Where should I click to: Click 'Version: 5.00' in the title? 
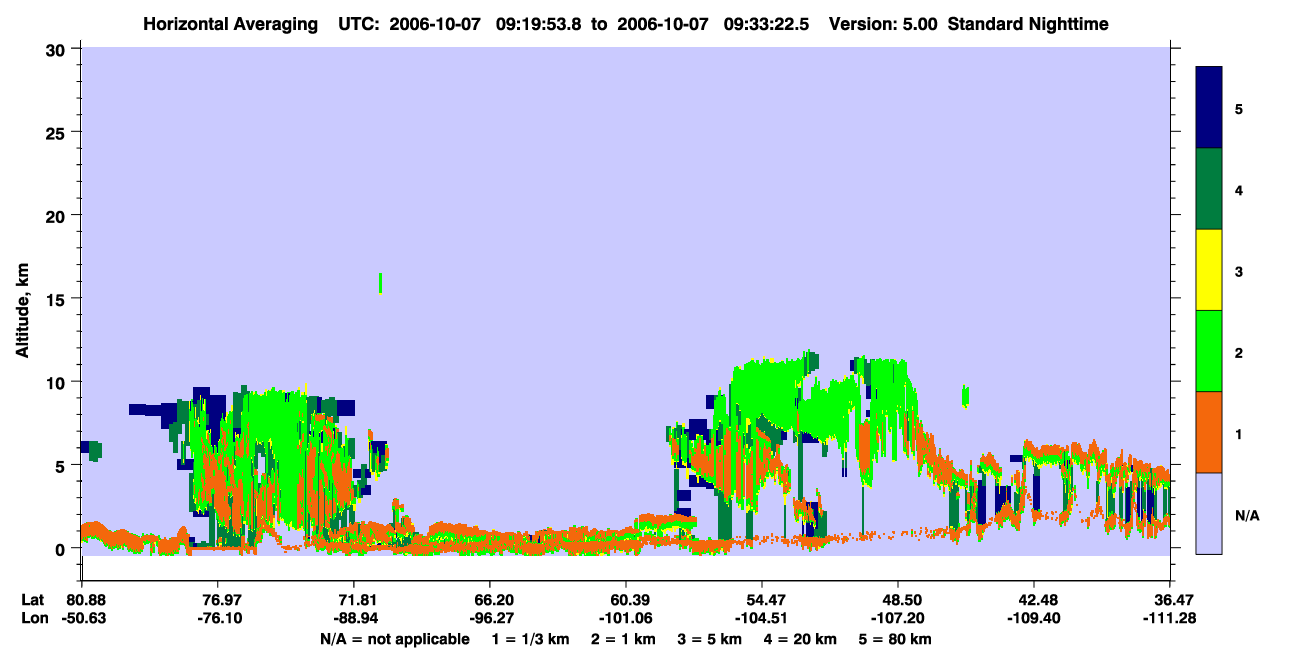(x=881, y=24)
